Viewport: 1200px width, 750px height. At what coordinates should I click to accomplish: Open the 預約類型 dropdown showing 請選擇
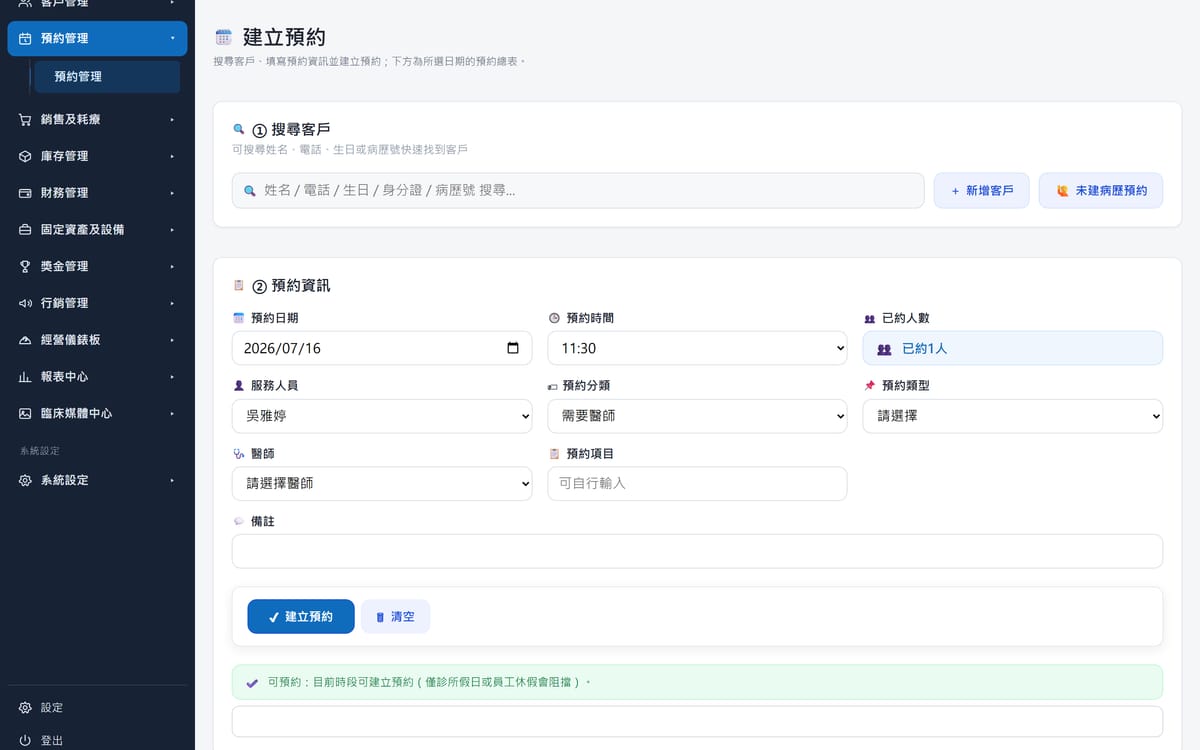(x=1013, y=416)
